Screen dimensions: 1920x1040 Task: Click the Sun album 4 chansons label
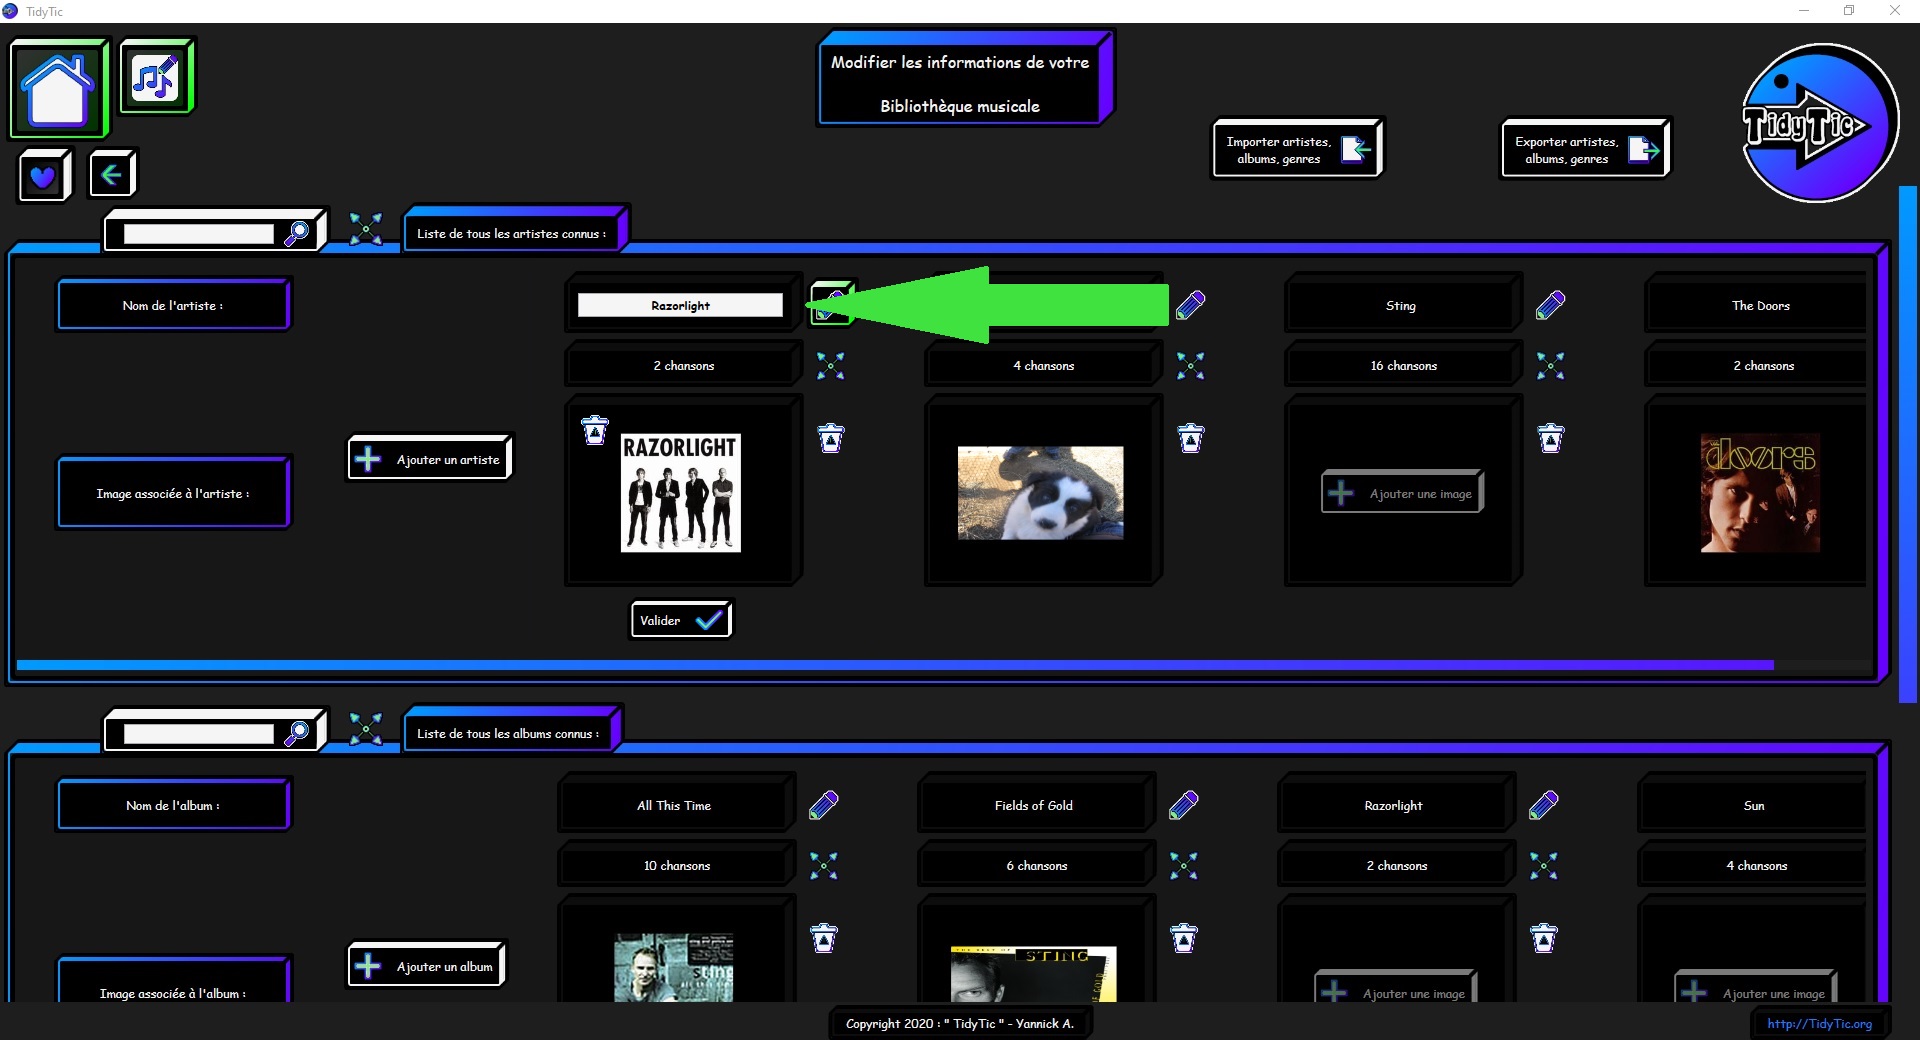pyautogui.click(x=1757, y=866)
